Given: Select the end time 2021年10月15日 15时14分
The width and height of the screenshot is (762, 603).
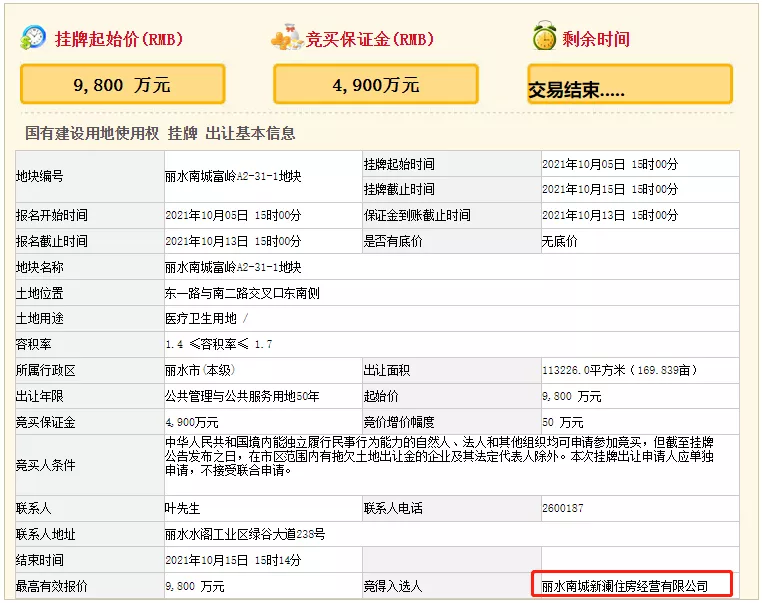Looking at the screenshot, I should pos(233,561).
